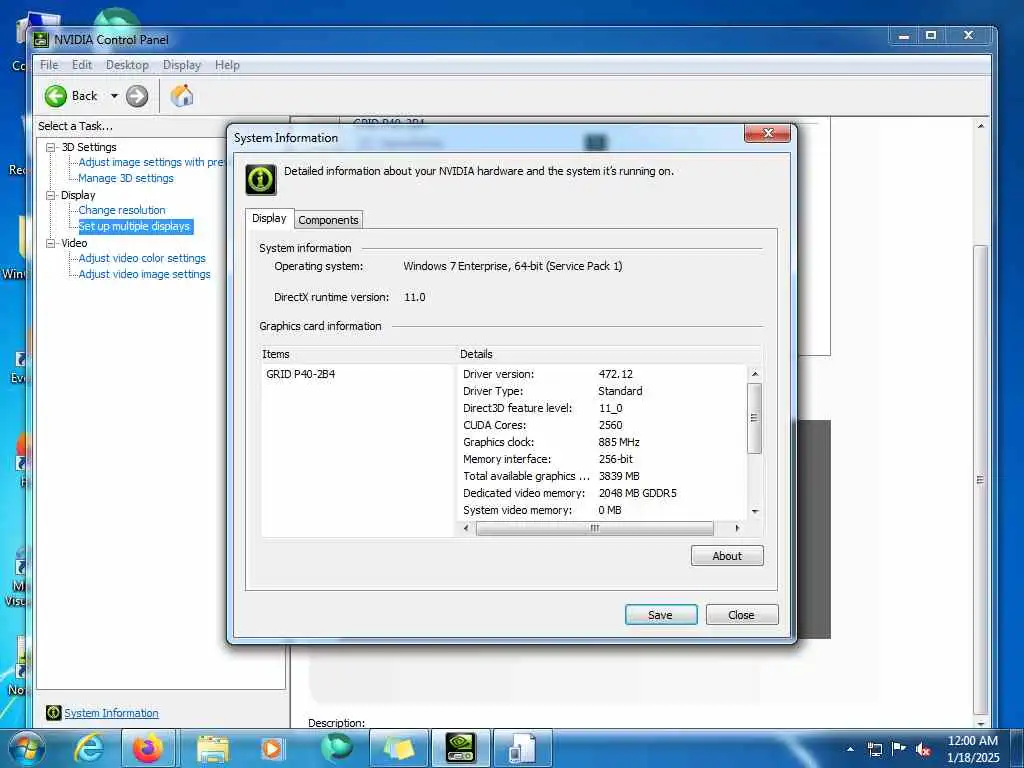1024x768 pixels.
Task: Select GRID P40-2B4 in Items list
Action: coord(300,374)
